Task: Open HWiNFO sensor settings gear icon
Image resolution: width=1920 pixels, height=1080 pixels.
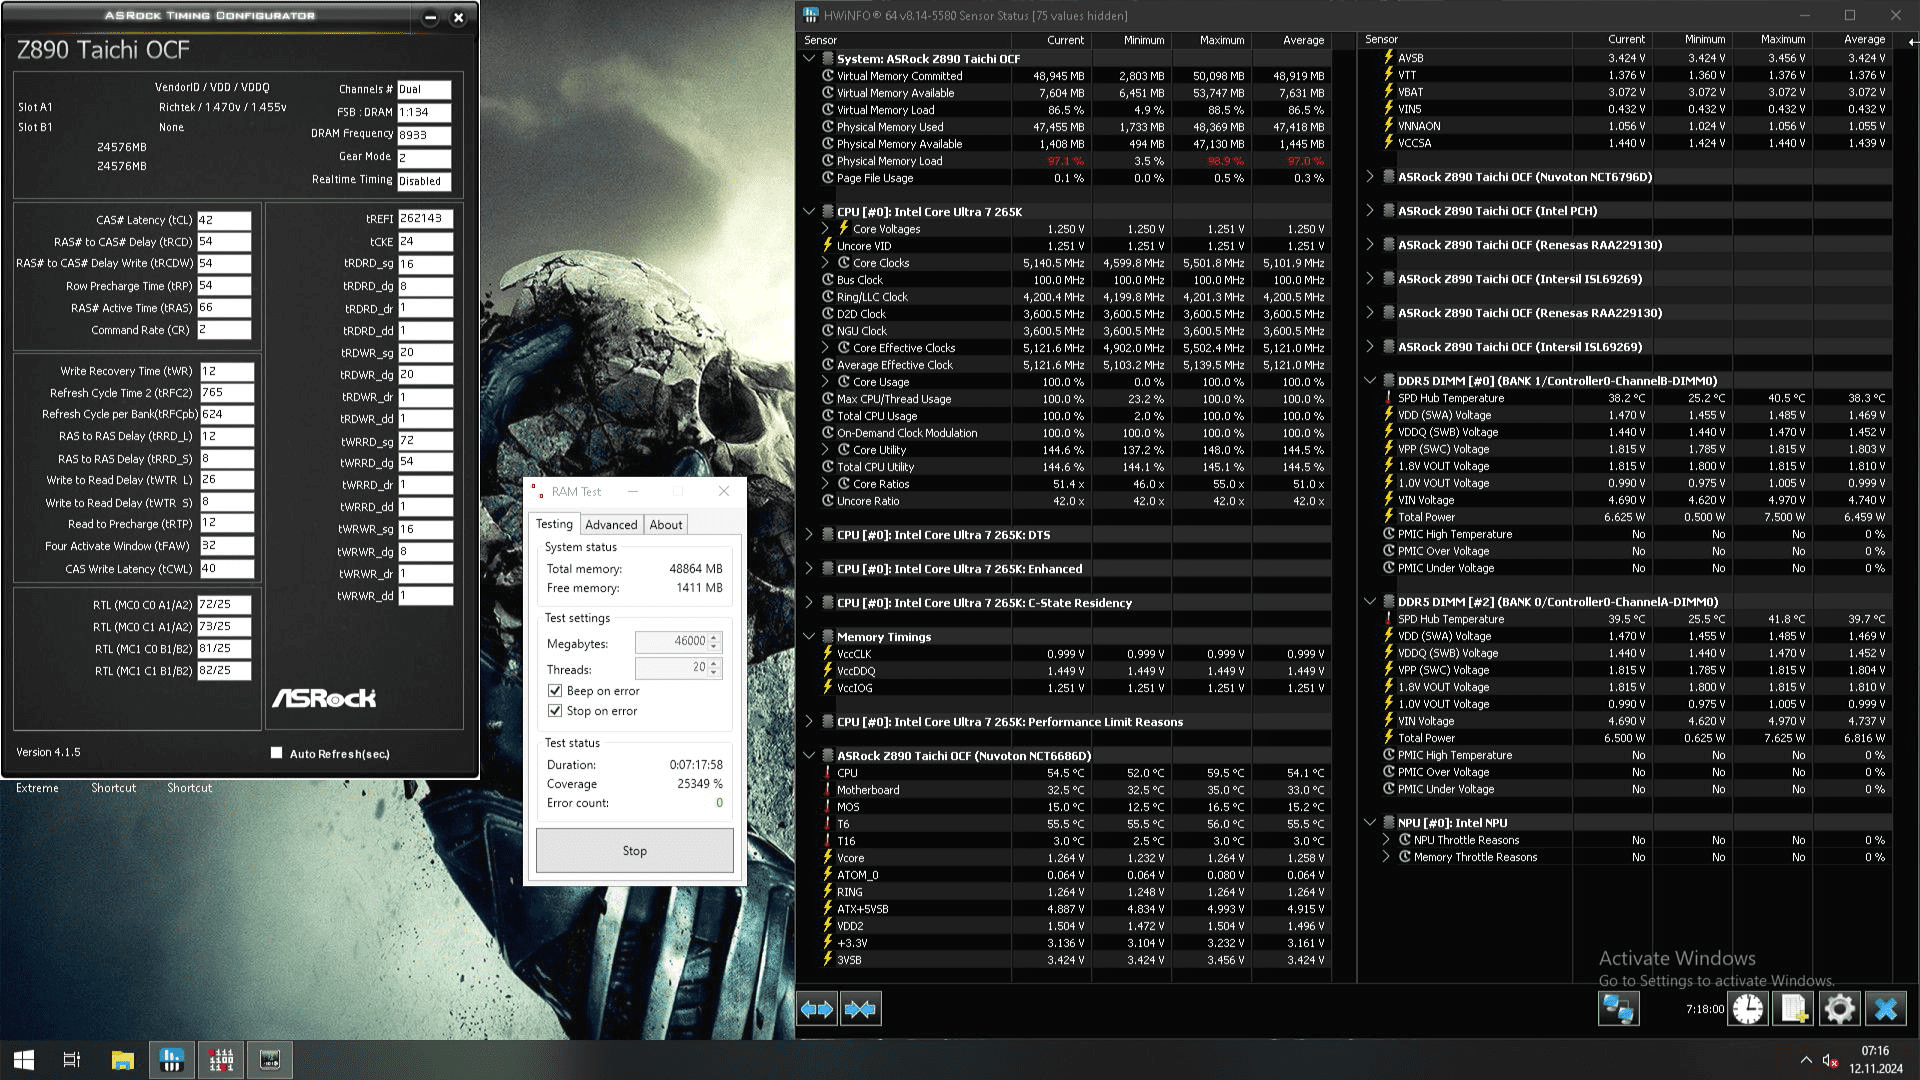Action: (1839, 1009)
